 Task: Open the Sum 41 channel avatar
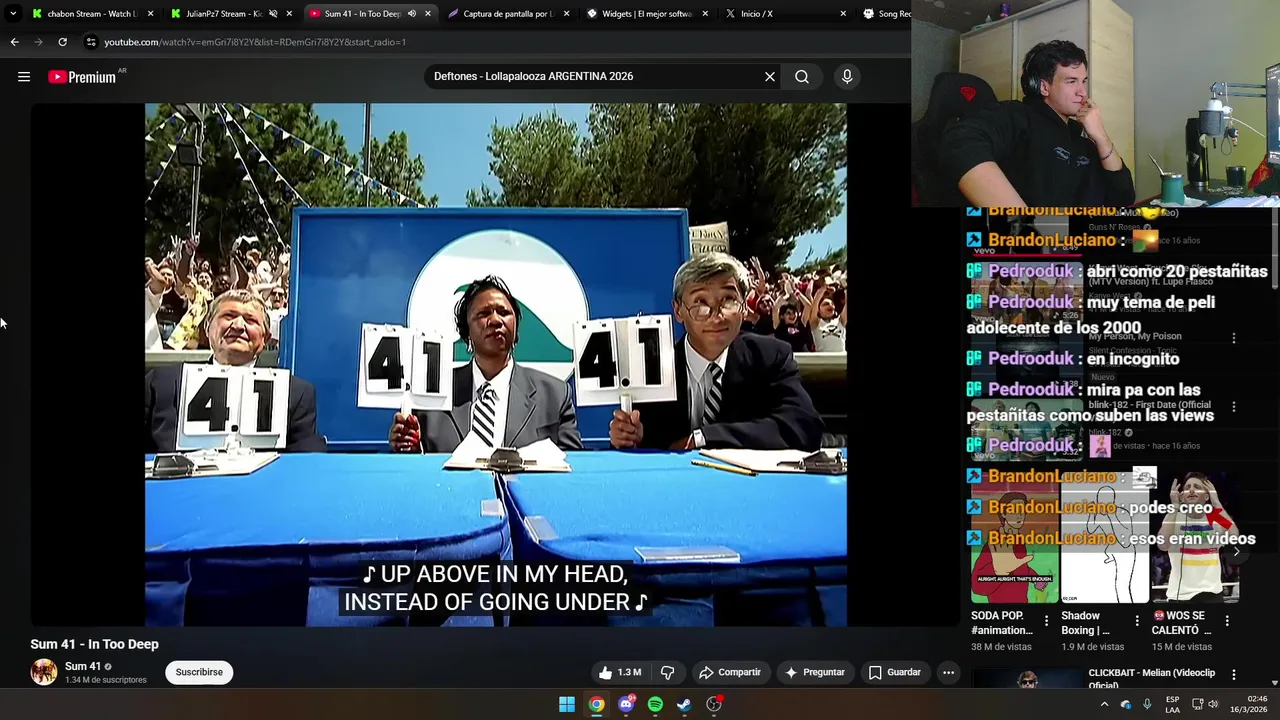(44, 672)
